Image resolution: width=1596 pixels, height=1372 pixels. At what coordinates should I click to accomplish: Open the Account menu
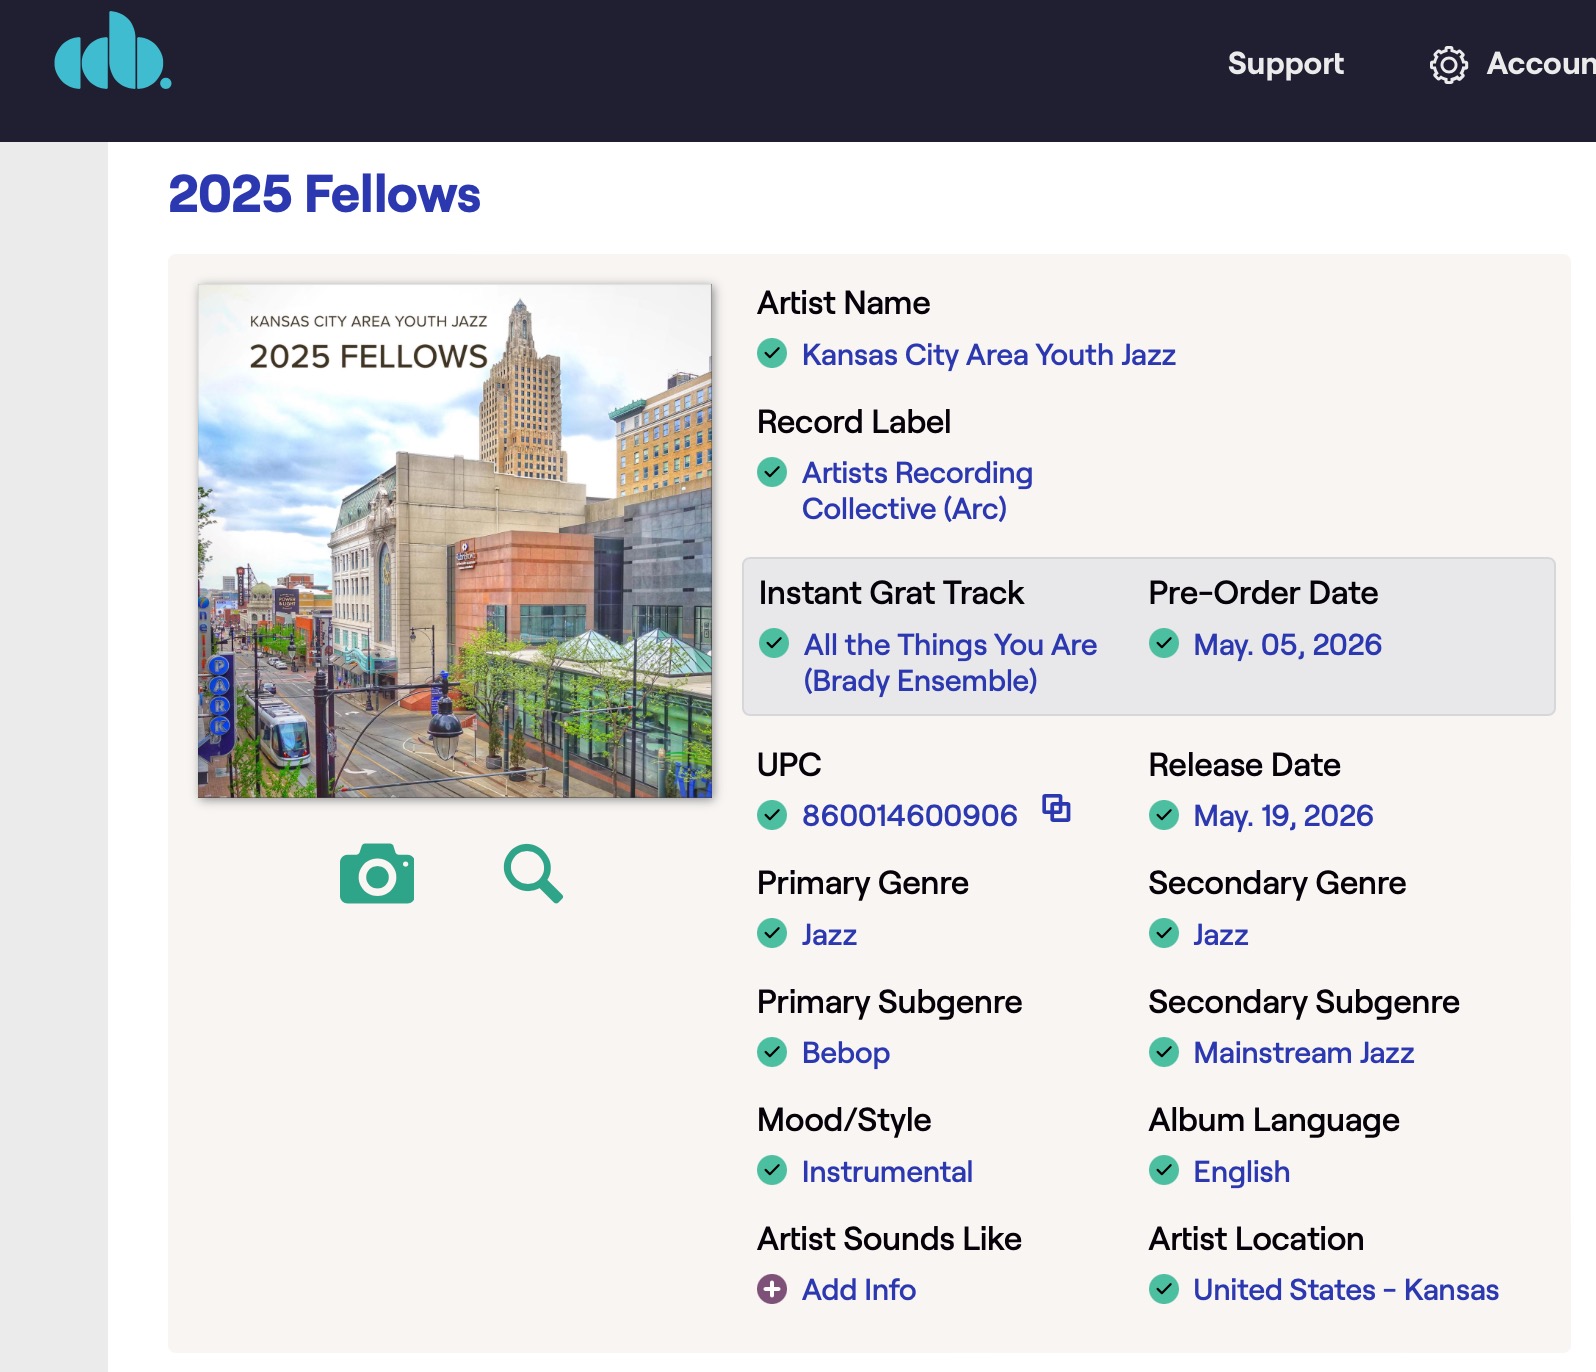pos(1539,64)
